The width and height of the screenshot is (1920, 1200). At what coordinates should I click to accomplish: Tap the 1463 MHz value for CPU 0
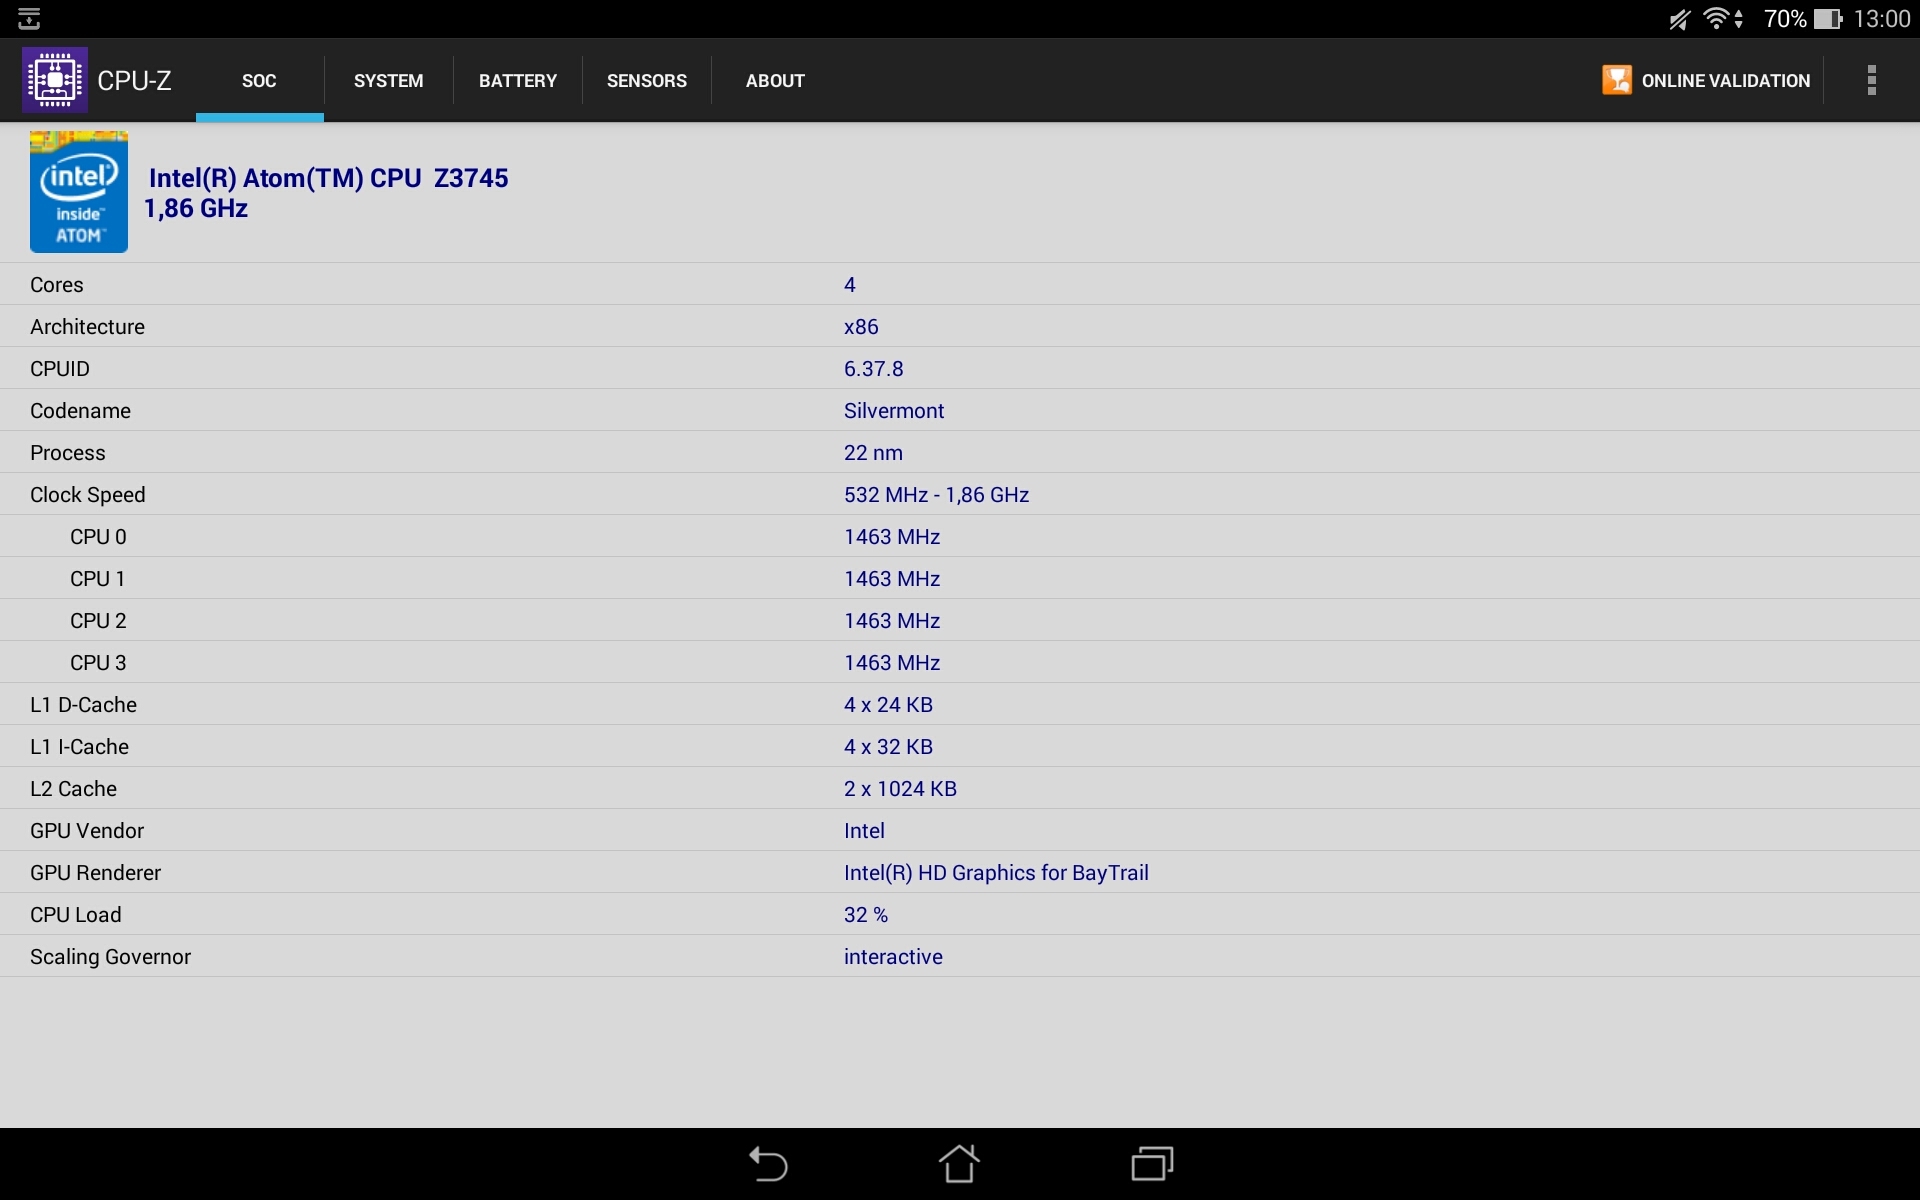pos(892,537)
